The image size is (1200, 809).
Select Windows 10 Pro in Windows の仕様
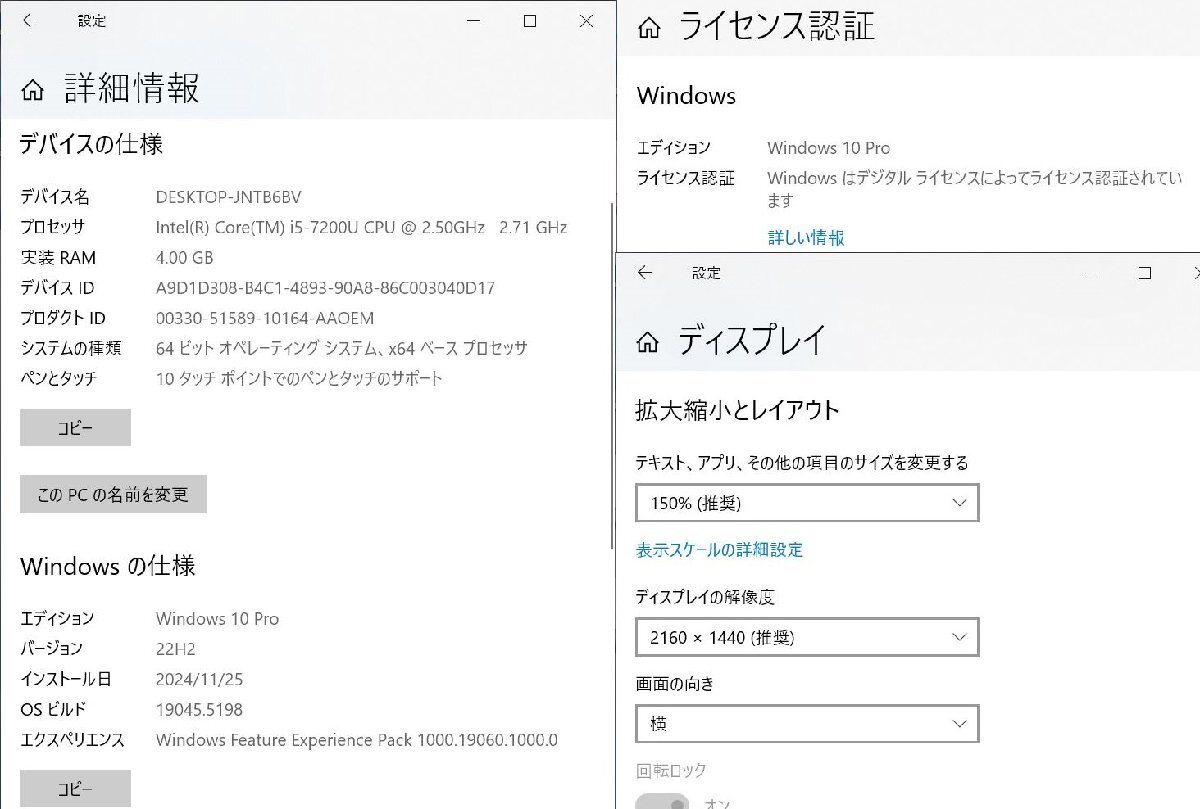217,619
